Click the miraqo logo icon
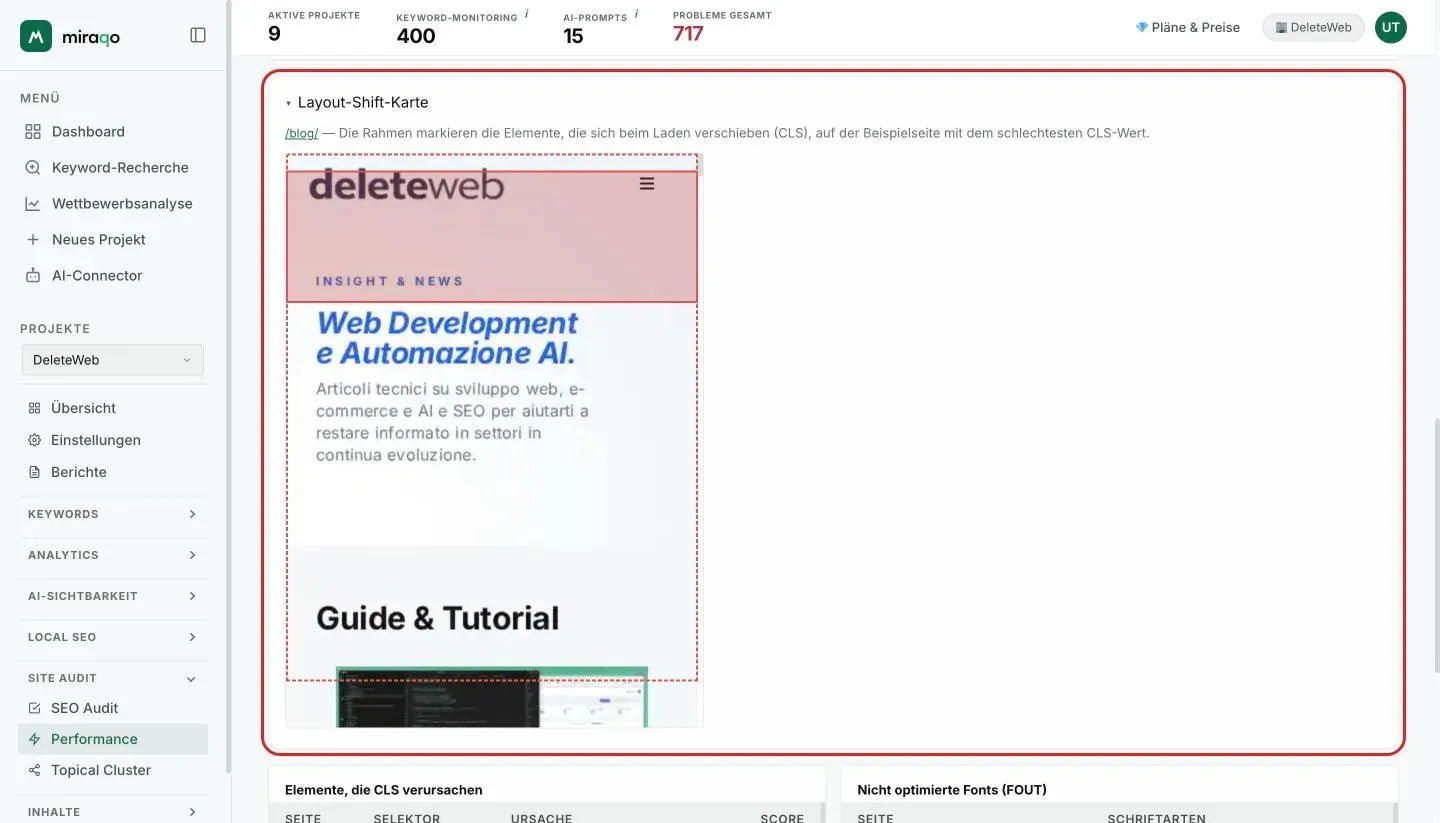 tap(36, 36)
